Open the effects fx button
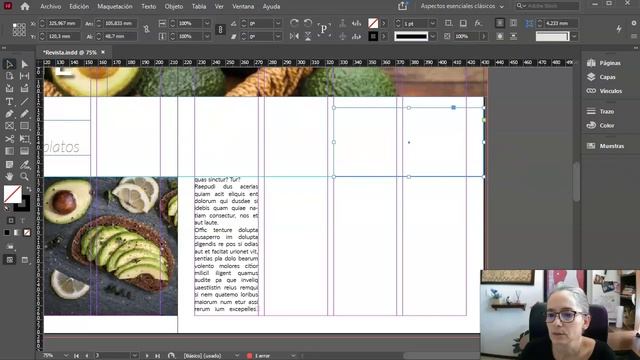640x360 pixels. 478,23
